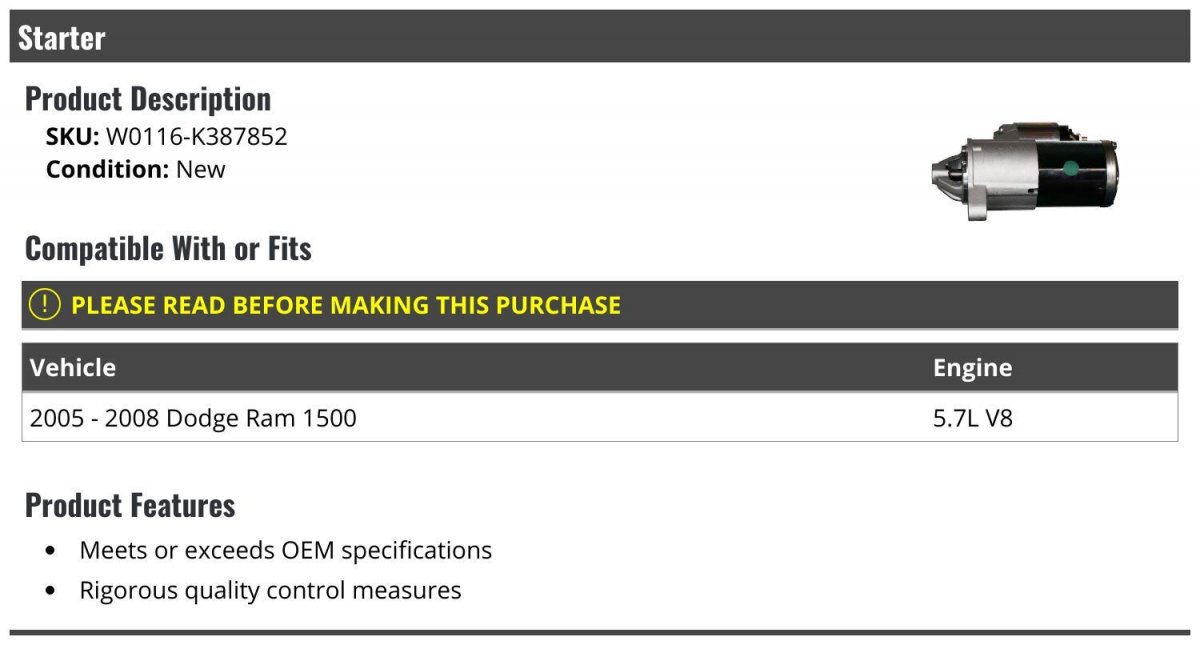Image resolution: width=1200 pixels, height=645 pixels.
Task: Click the 5.7L V8 engine cell
Action: pyautogui.click(x=973, y=418)
